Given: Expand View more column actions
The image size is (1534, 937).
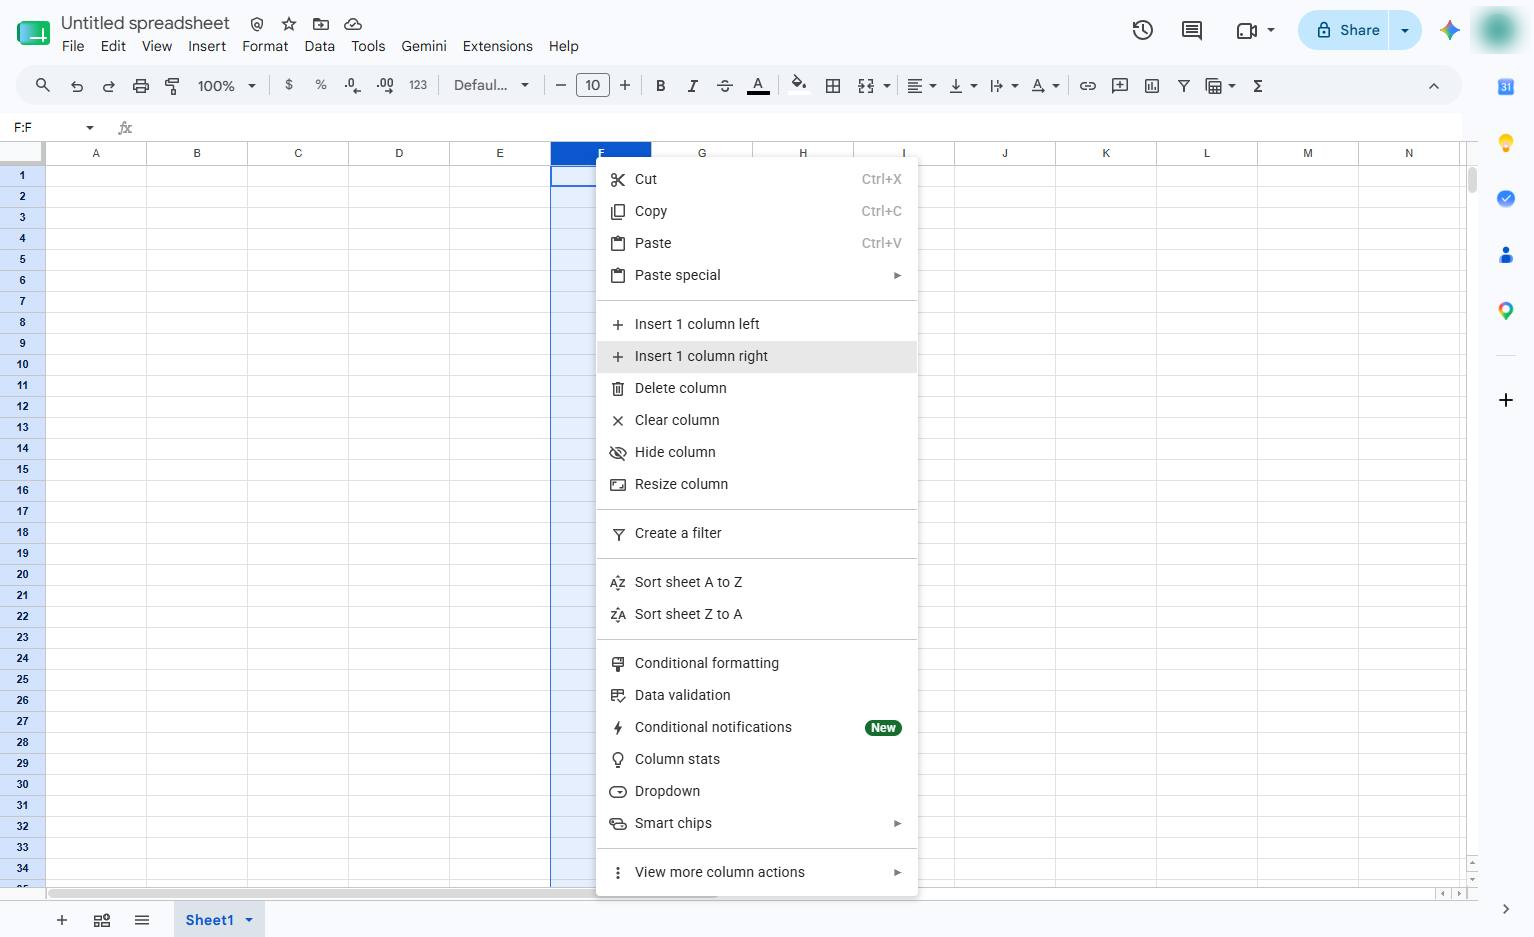Looking at the screenshot, I should coord(757,873).
